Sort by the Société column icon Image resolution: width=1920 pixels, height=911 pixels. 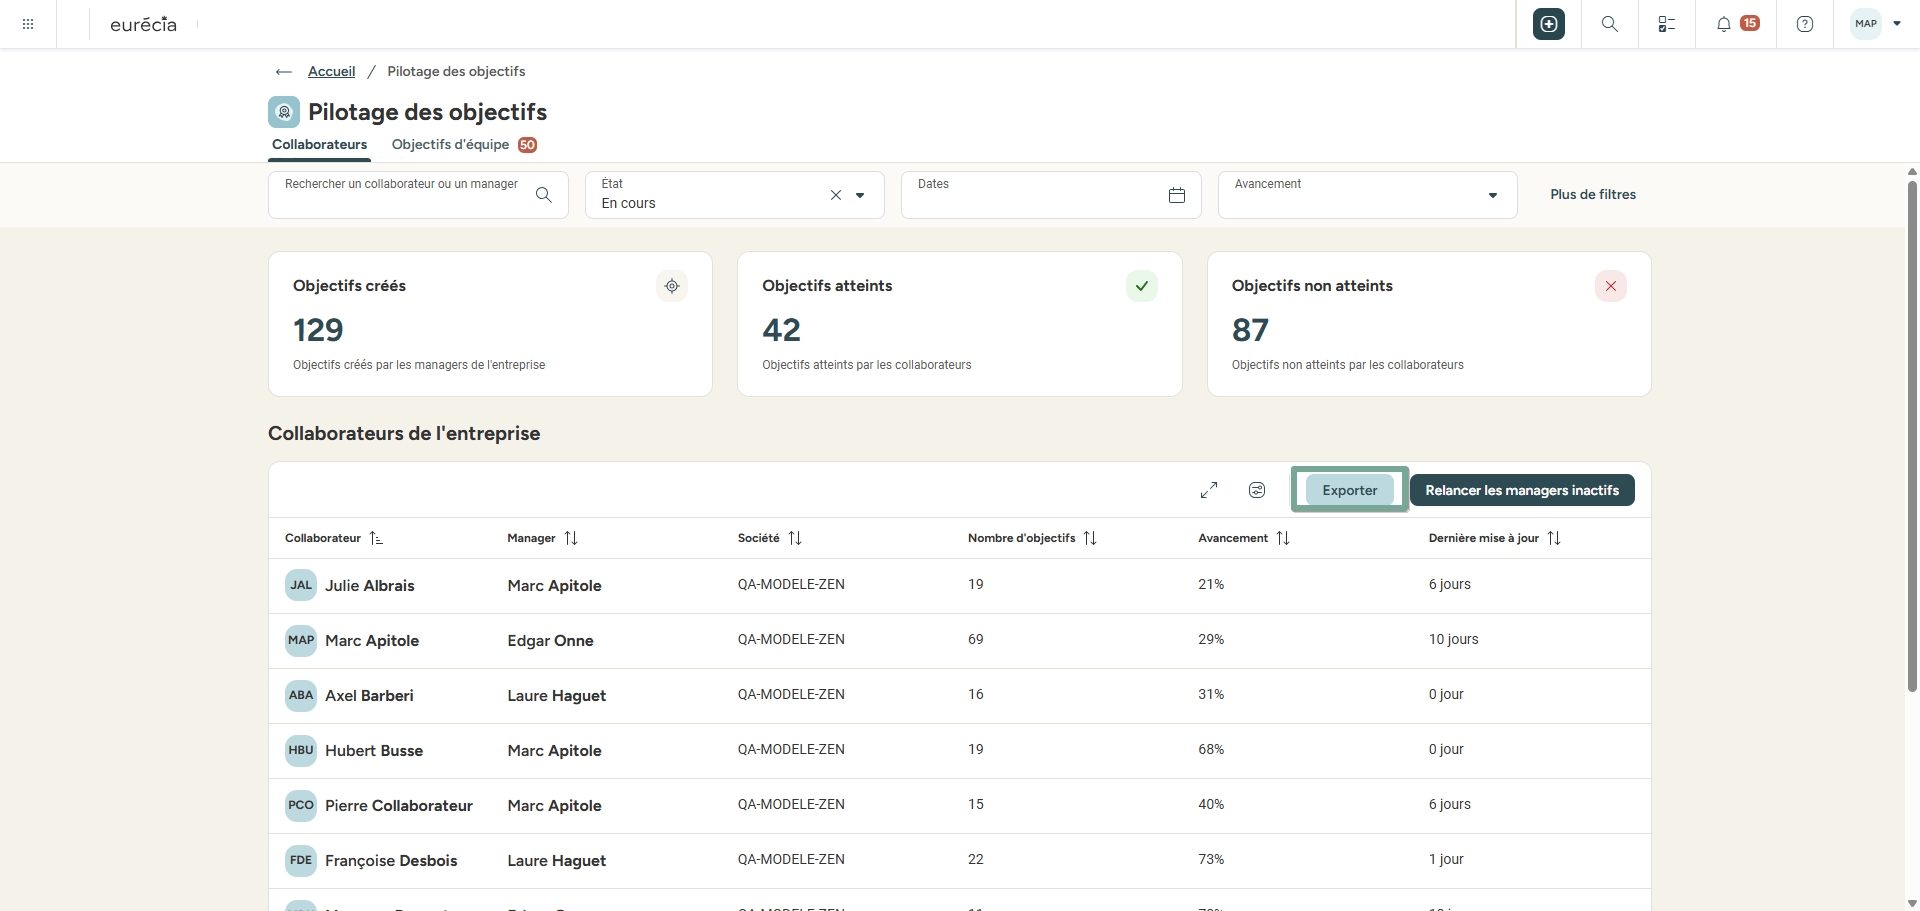pos(795,538)
